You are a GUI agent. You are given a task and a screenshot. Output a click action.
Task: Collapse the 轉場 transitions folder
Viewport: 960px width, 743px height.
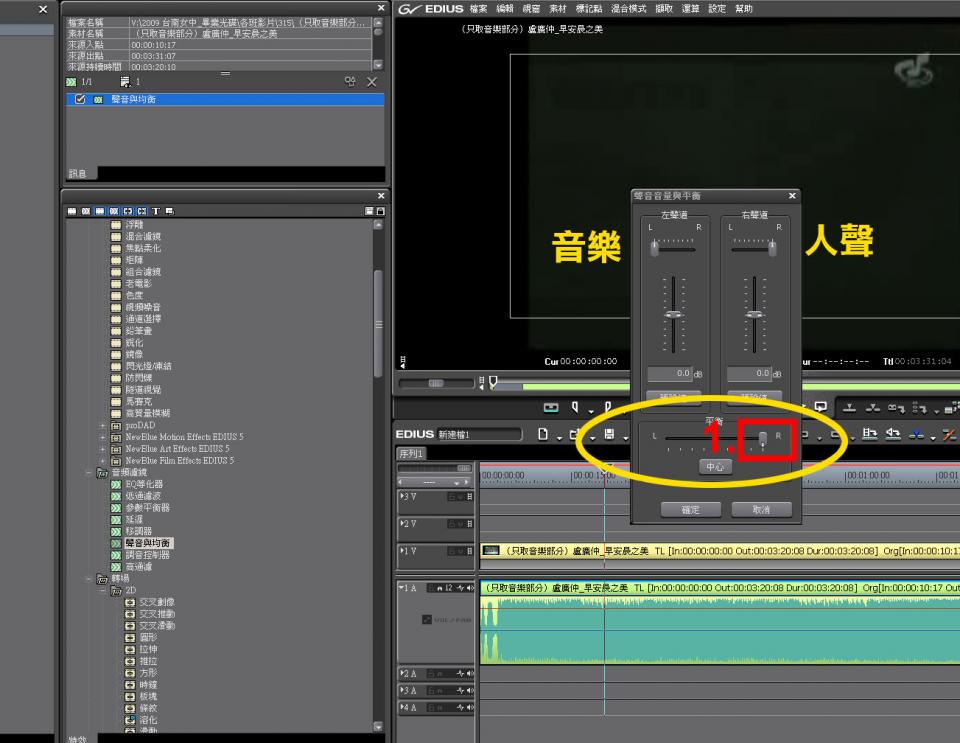(89, 578)
